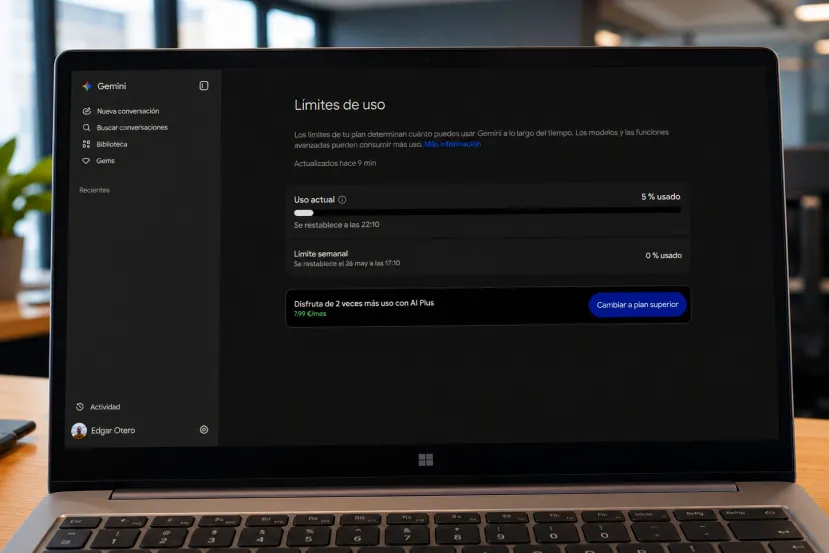Click the Gems diamond icon
The image size is (829, 553).
(x=86, y=161)
